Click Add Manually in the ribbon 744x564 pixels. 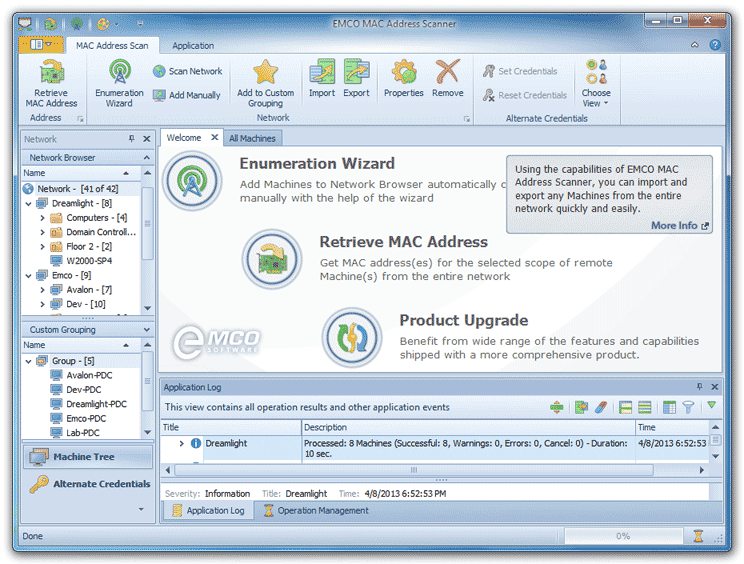click(x=187, y=95)
